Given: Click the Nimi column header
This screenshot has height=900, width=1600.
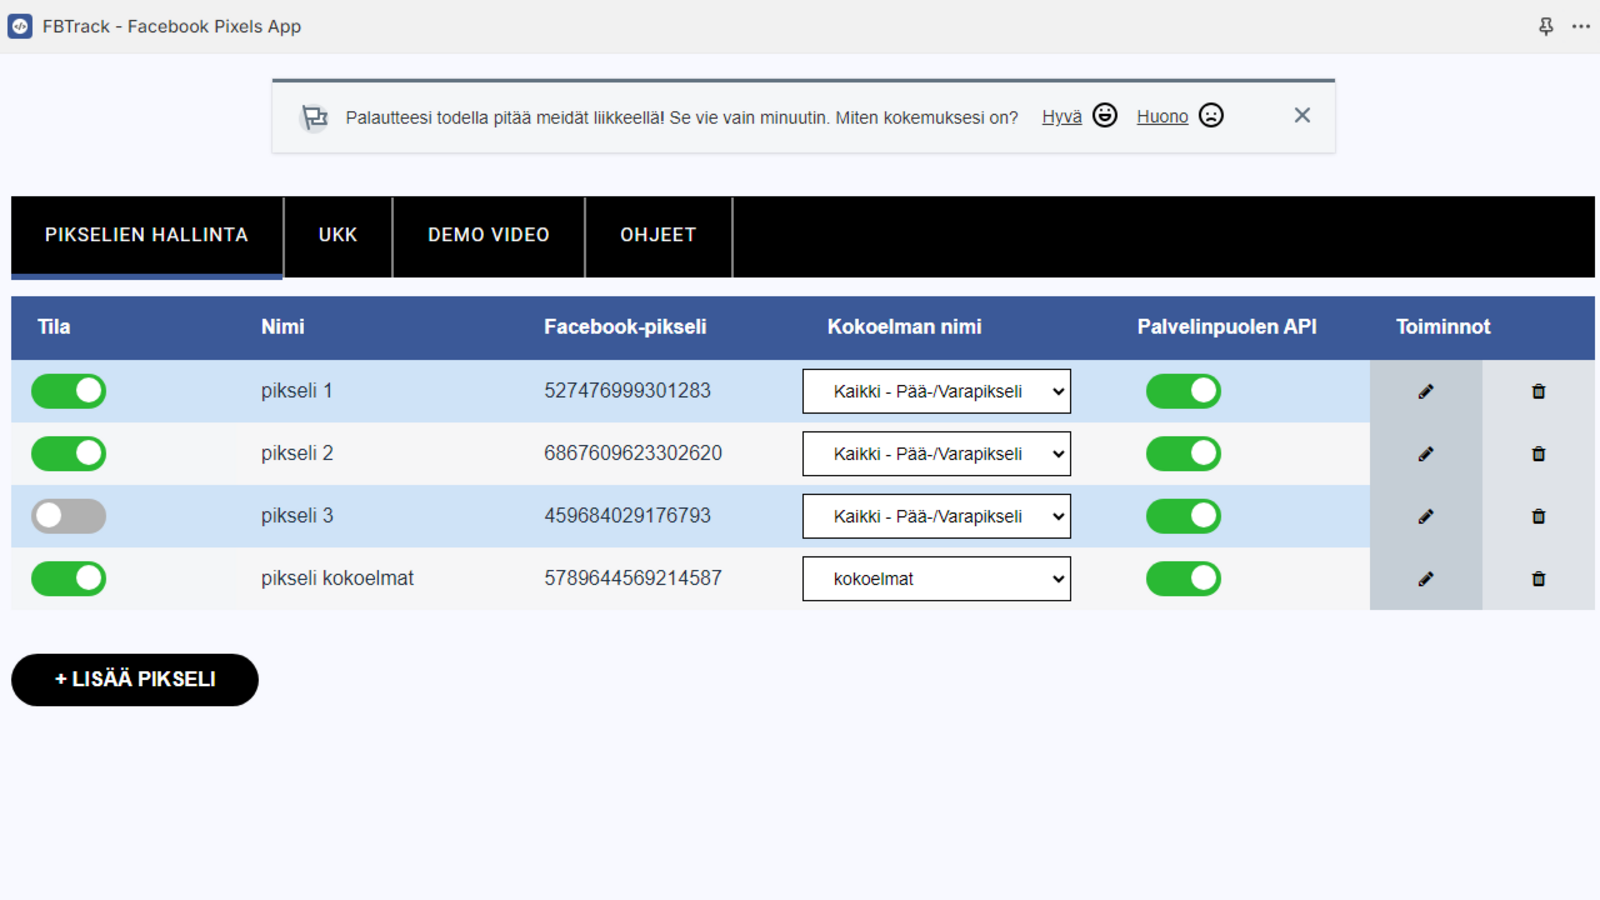Looking at the screenshot, I should (283, 327).
